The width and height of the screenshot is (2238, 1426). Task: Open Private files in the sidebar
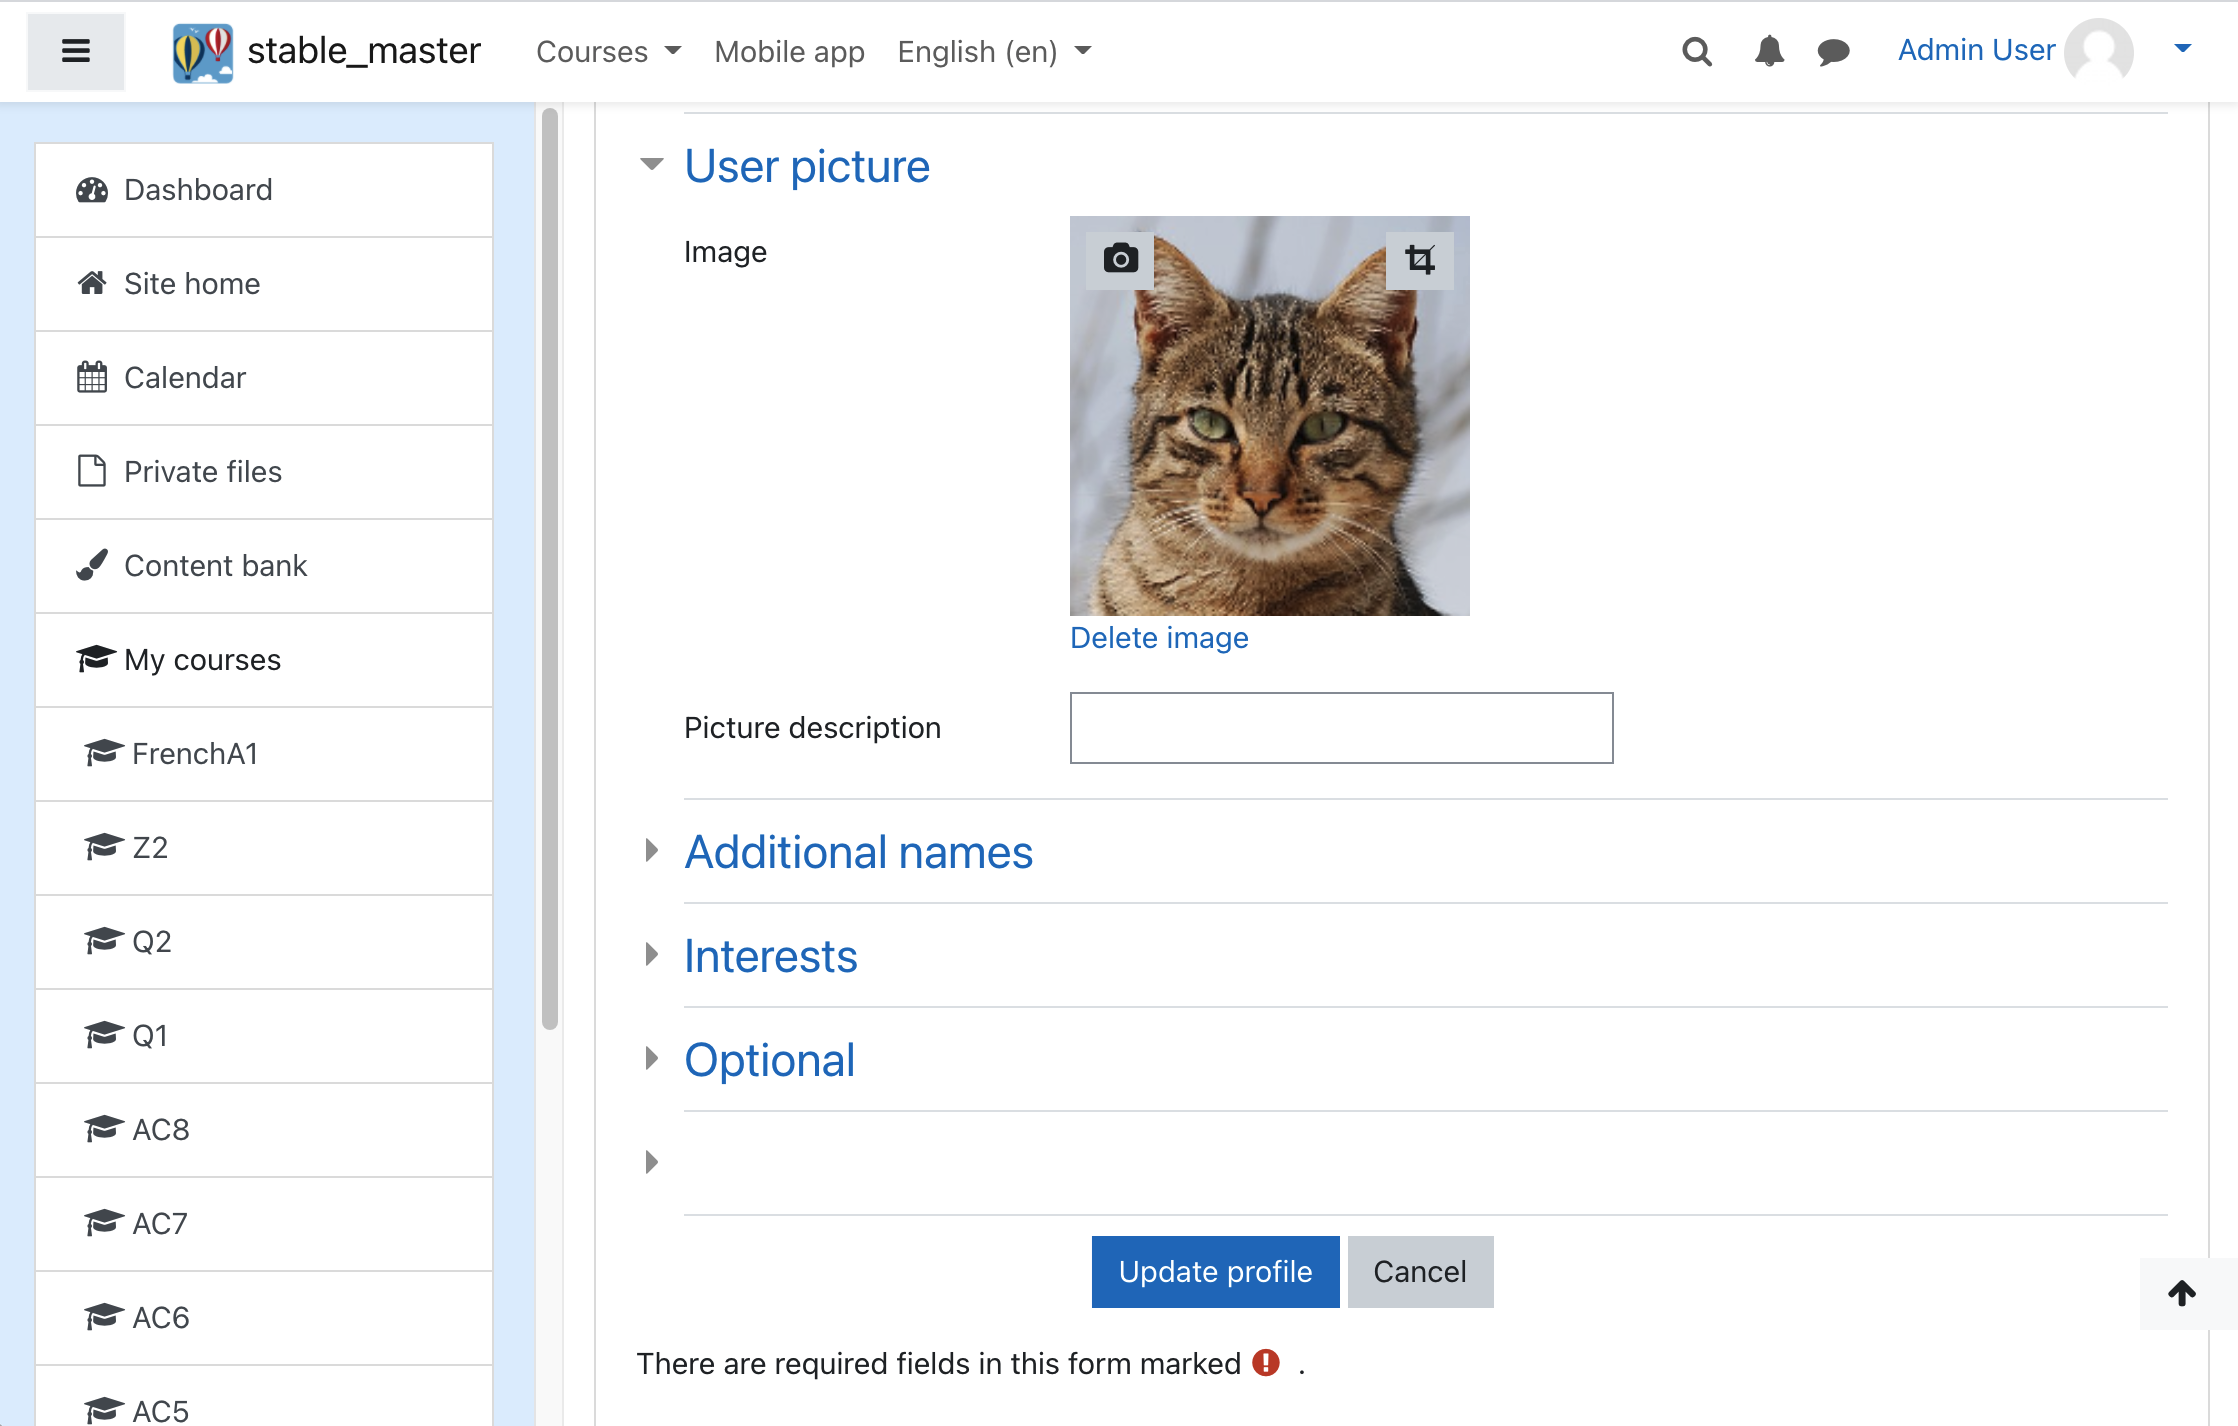pyautogui.click(x=264, y=472)
